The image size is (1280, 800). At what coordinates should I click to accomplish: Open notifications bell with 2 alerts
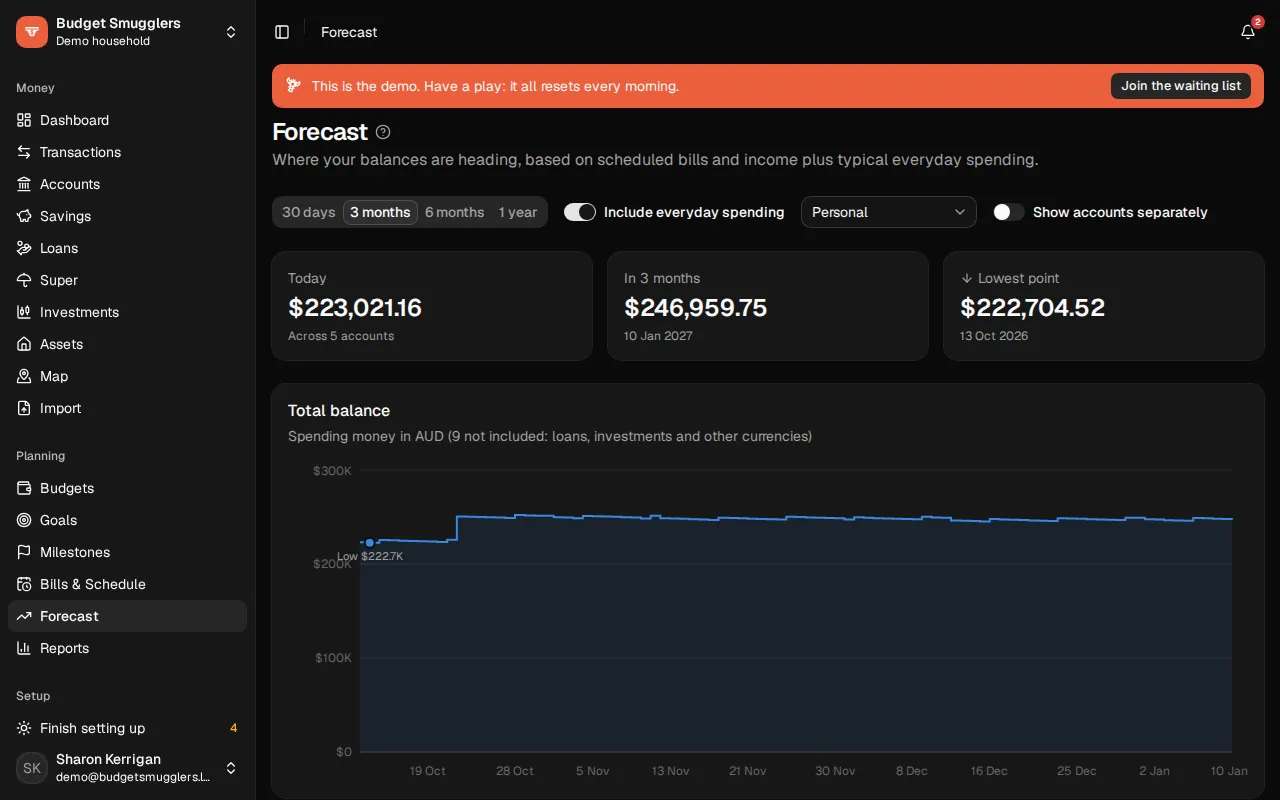tap(1248, 32)
